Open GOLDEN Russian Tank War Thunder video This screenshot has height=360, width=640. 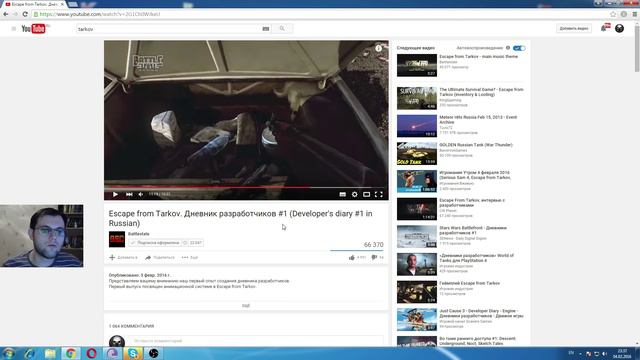(476, 145)
